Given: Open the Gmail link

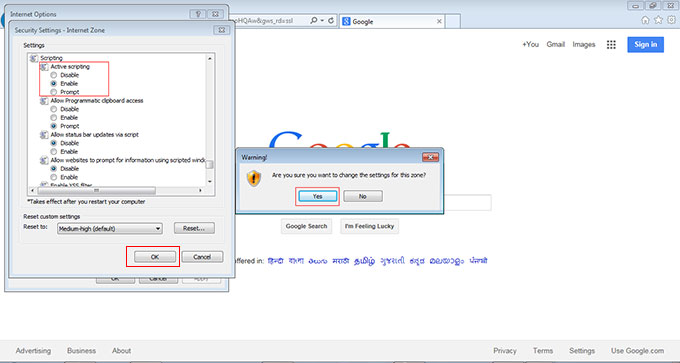Looking at the screenshot, I should [x=556, y=45].
